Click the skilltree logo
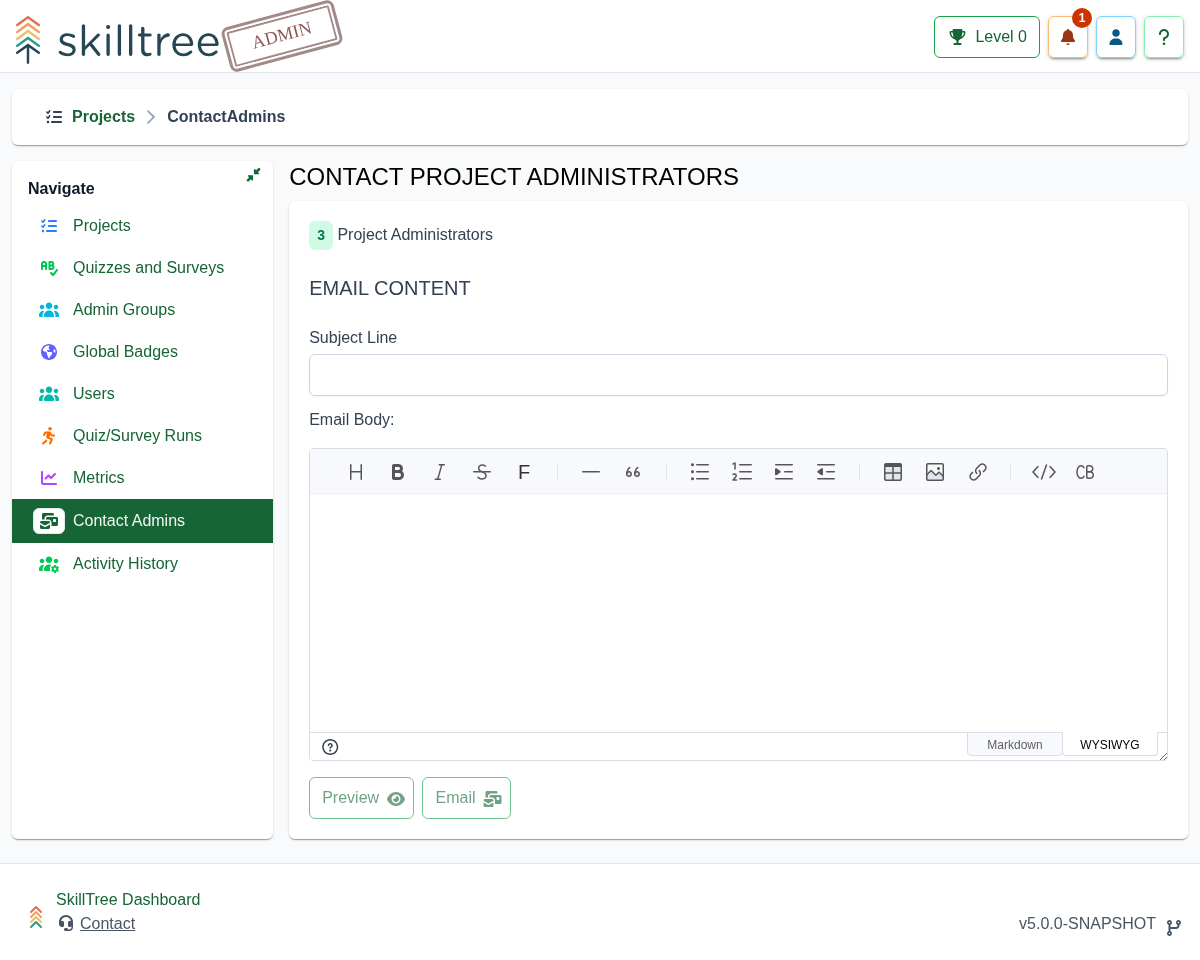 [x=118, y=40]
